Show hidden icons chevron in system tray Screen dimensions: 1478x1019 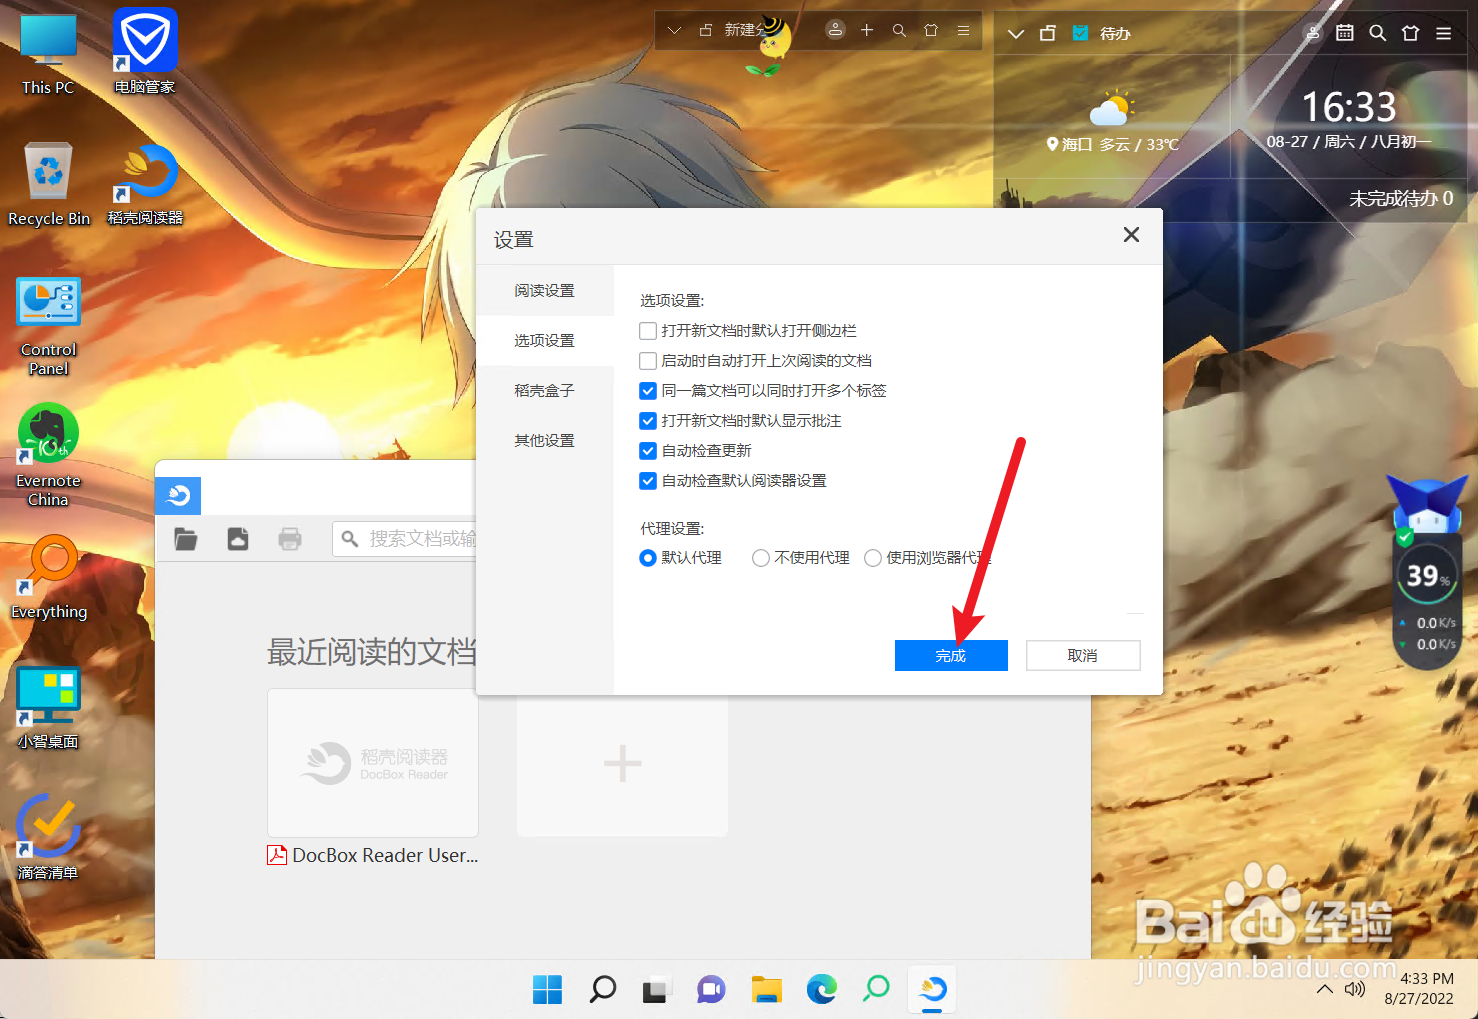coord(1325,989)
